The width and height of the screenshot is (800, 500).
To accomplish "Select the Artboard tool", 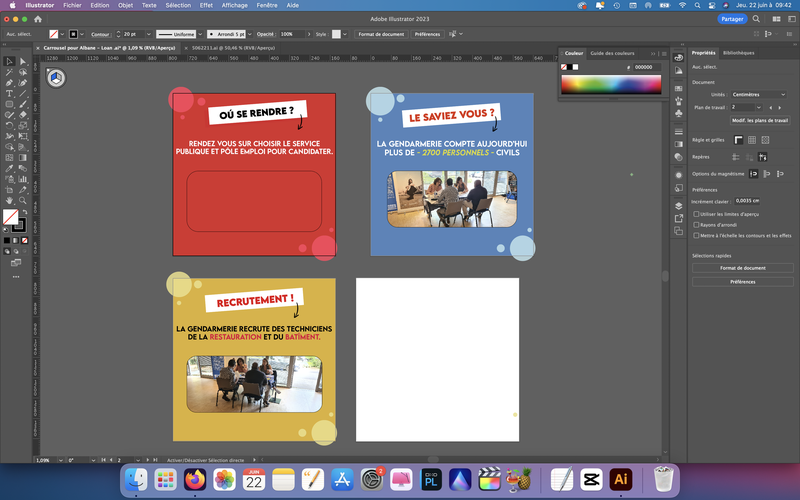I will tap(9, 190).
